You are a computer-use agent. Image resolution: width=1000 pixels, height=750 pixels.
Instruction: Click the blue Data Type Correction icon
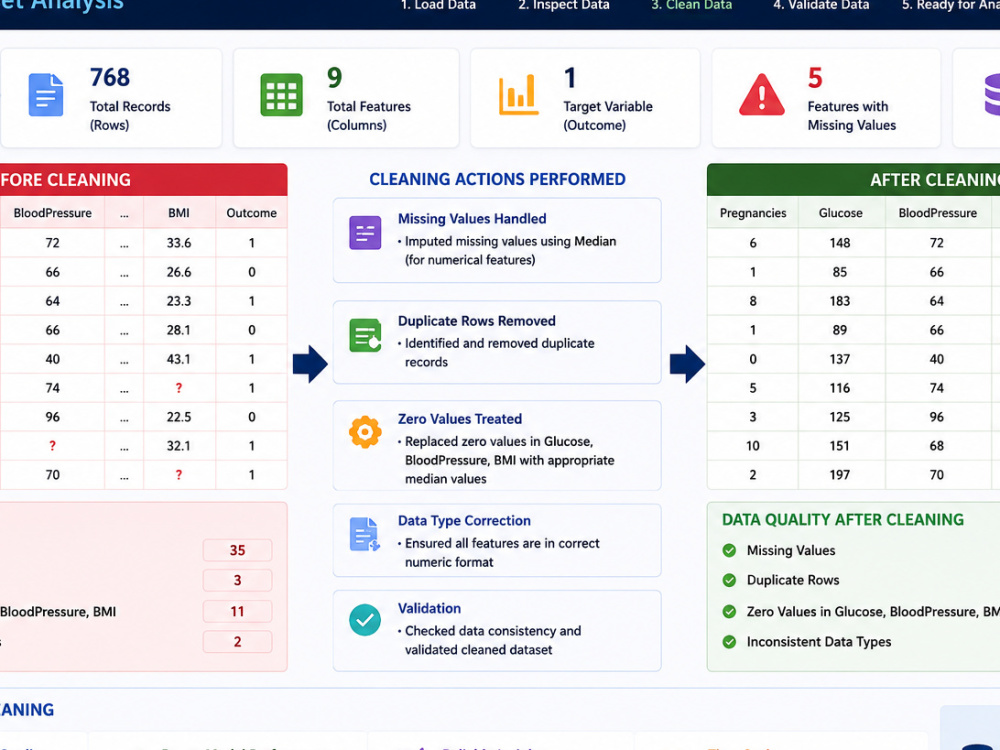pyautogui.click(x=365, y=534)
